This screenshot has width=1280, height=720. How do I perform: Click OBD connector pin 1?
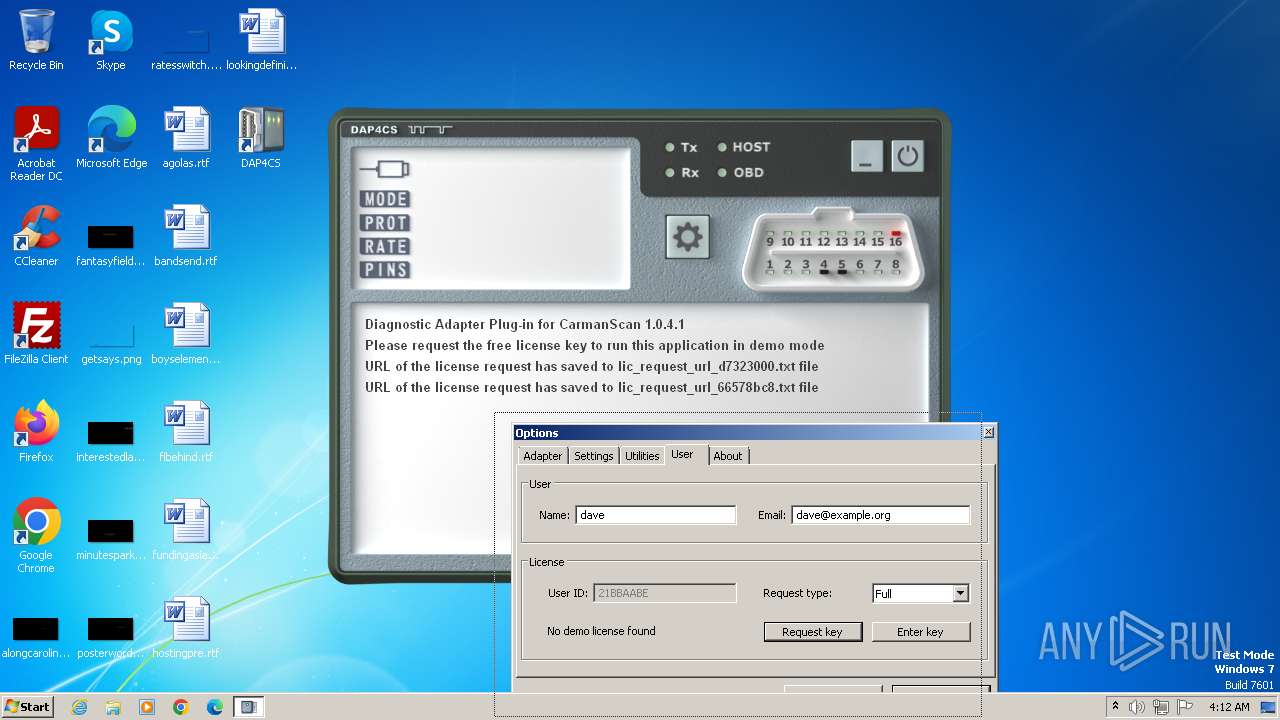pos(770,265)
